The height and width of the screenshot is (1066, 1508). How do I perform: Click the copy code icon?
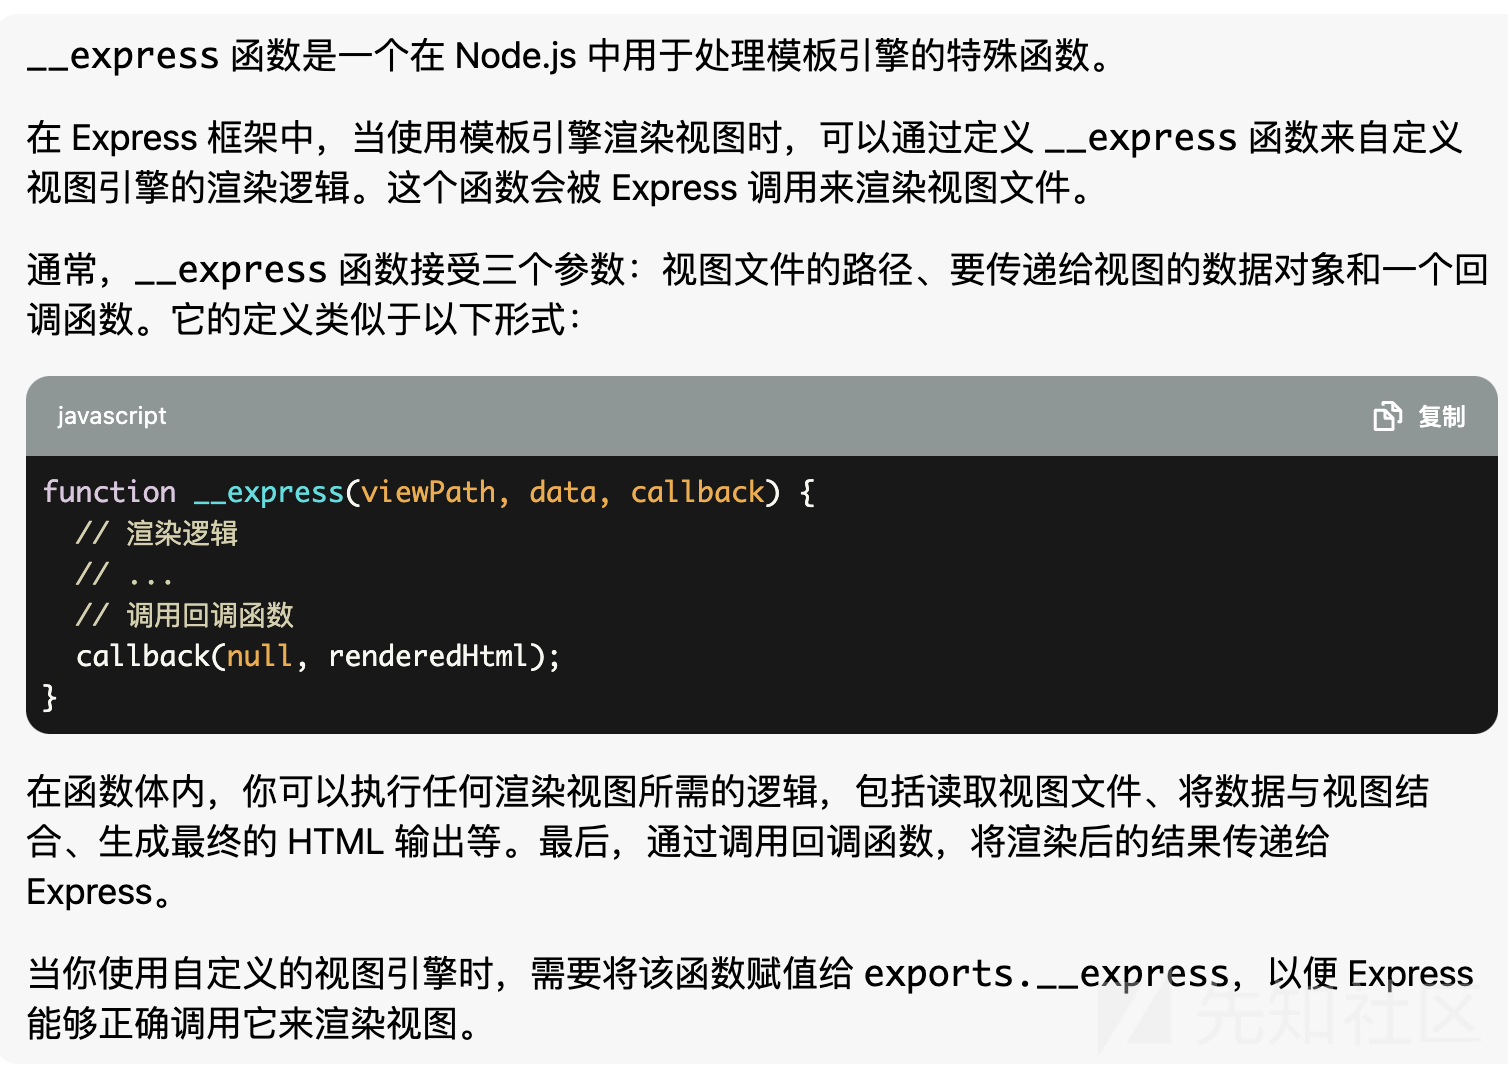(1387, 416)
